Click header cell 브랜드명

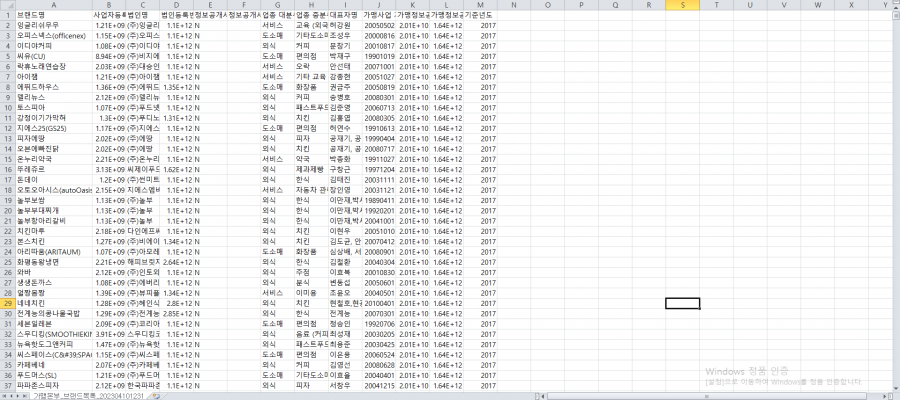(x=53, y=15)
